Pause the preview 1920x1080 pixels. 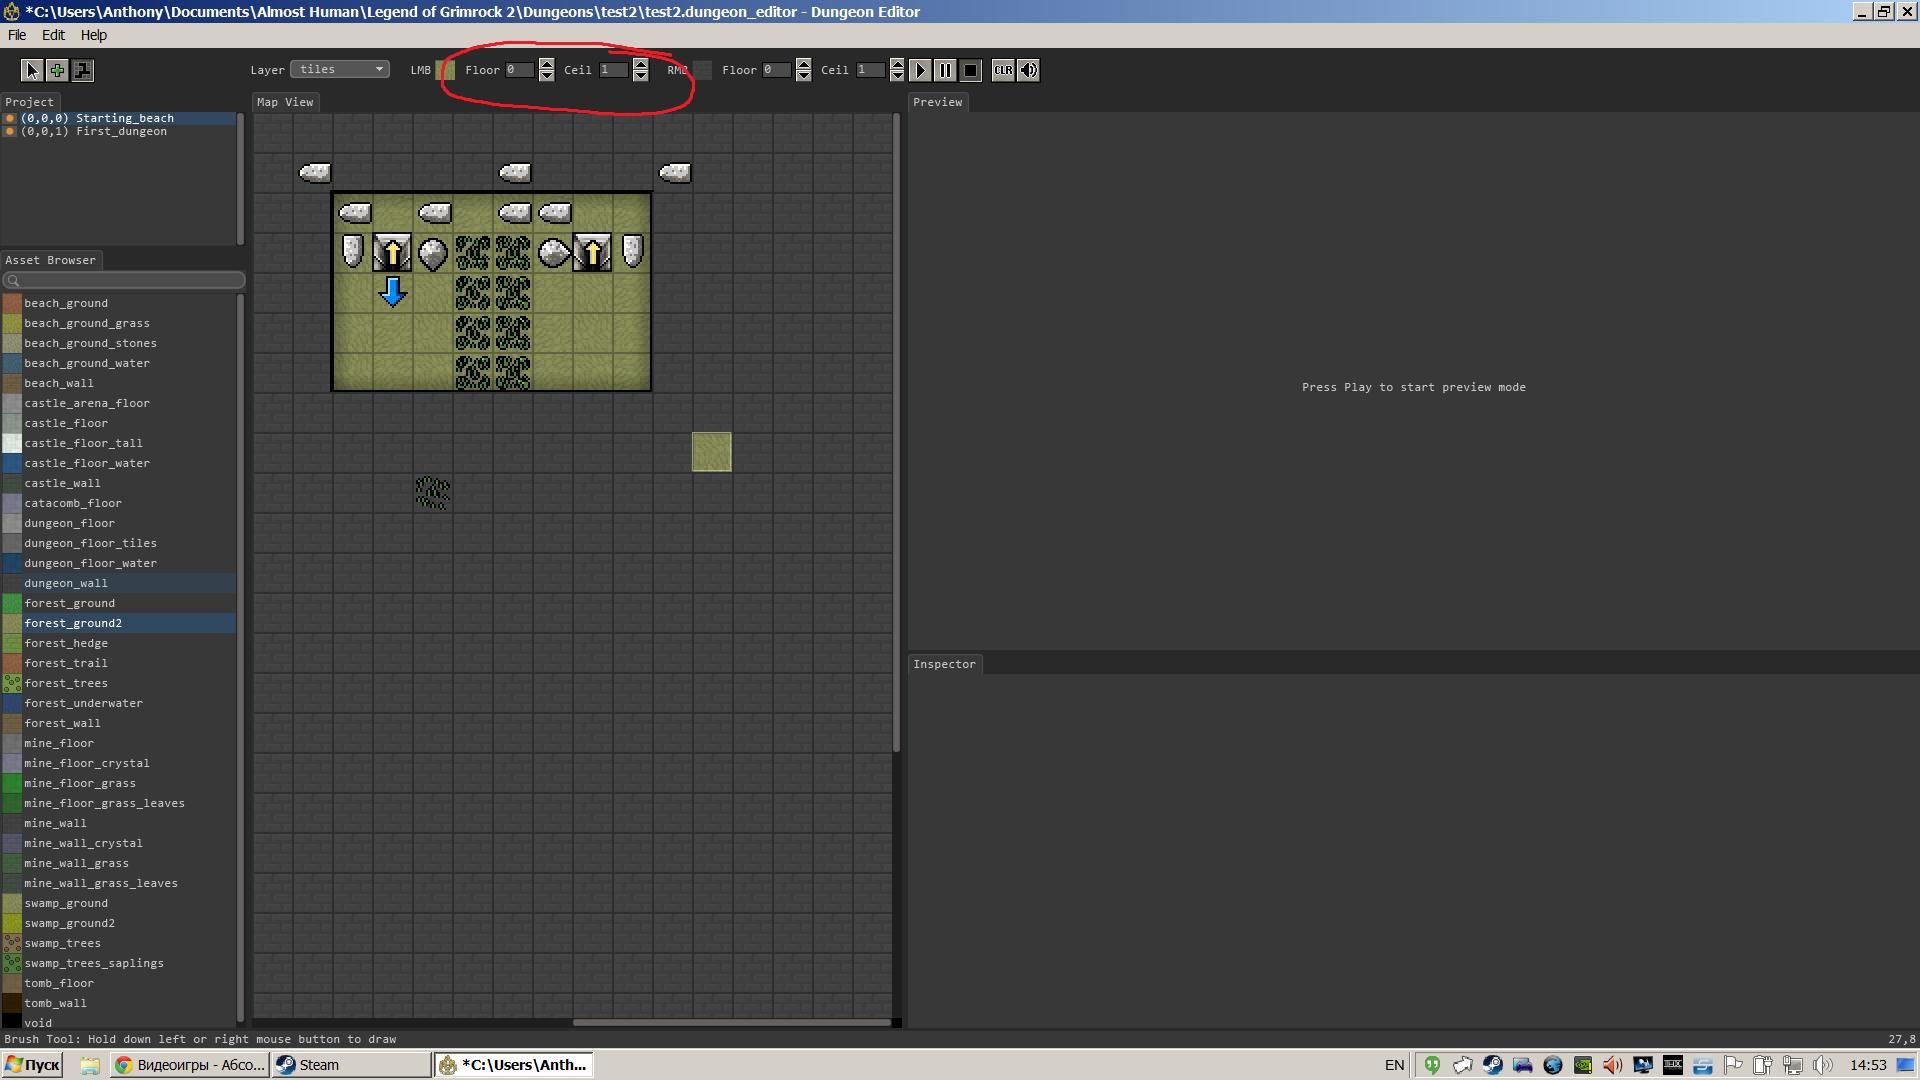click(945, 70)
